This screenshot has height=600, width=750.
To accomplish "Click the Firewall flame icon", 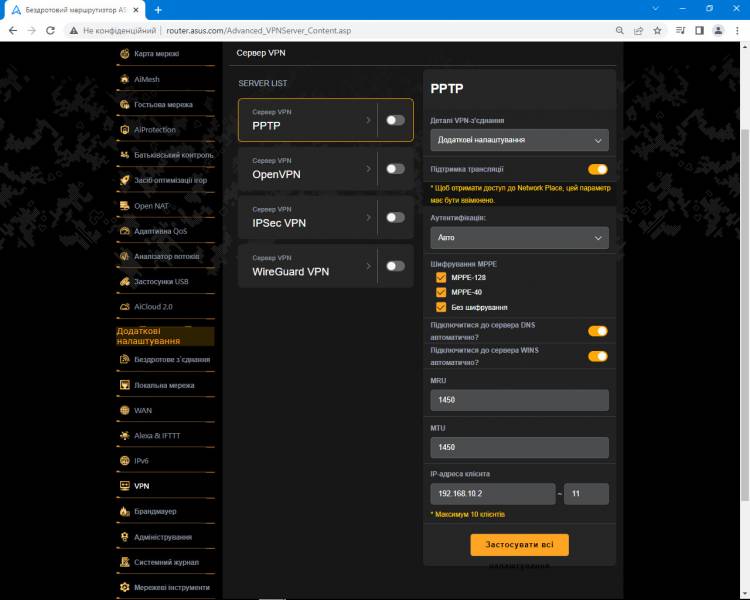I will click(x=125, y=511).
